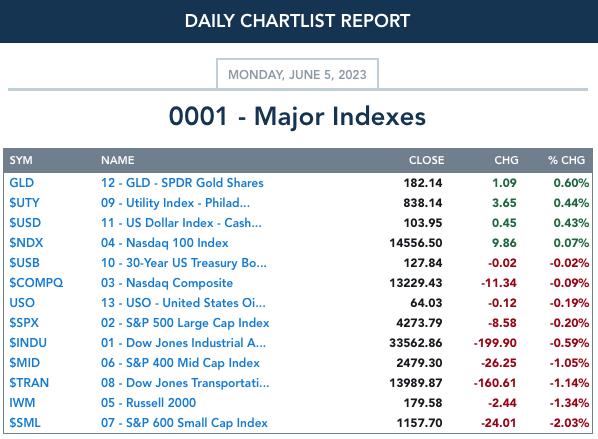This screenshot has width=598, height=439.
Task: Open '06 - S&P 400 Mid Cap Index' link
Action: (x=180, y=363)
